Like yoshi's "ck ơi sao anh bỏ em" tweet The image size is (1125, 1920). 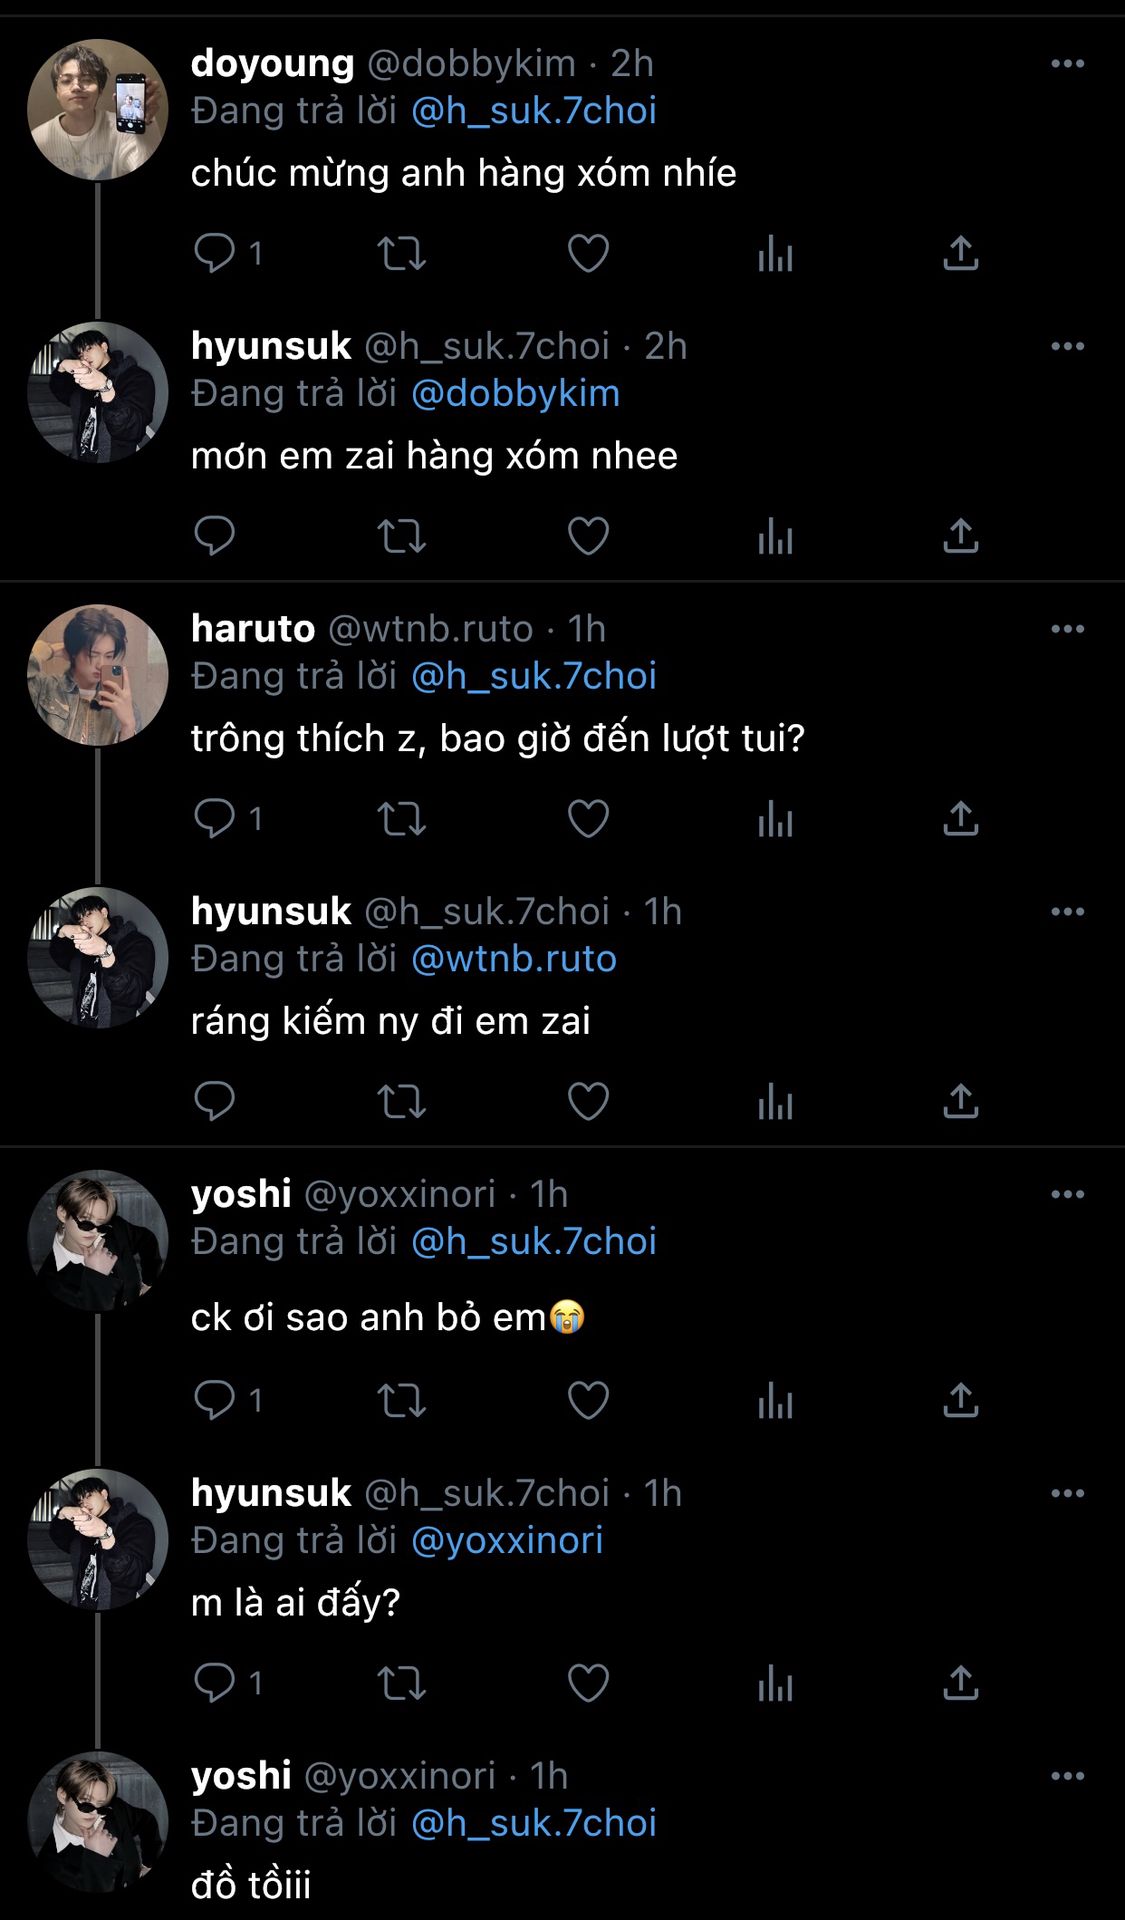pos(588,1400)
